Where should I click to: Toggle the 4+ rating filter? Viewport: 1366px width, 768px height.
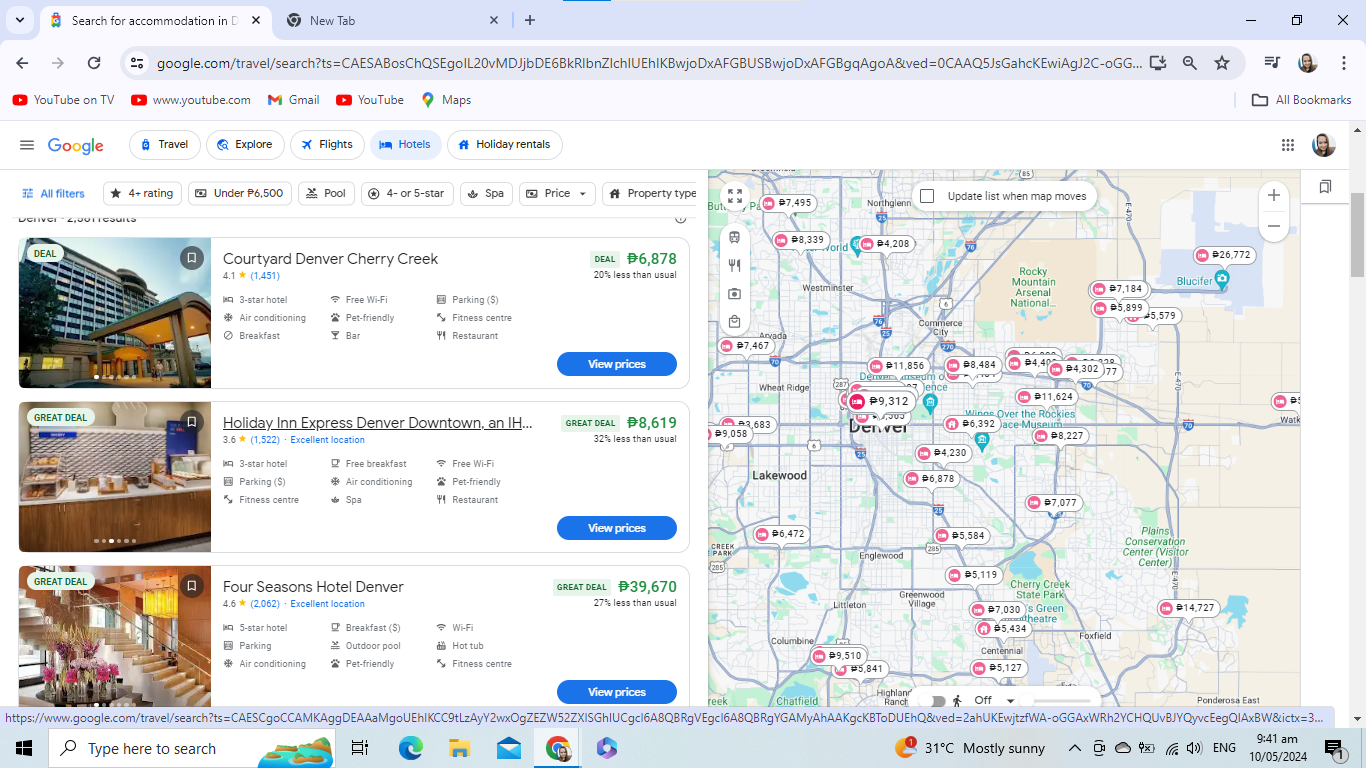point(142,193)
